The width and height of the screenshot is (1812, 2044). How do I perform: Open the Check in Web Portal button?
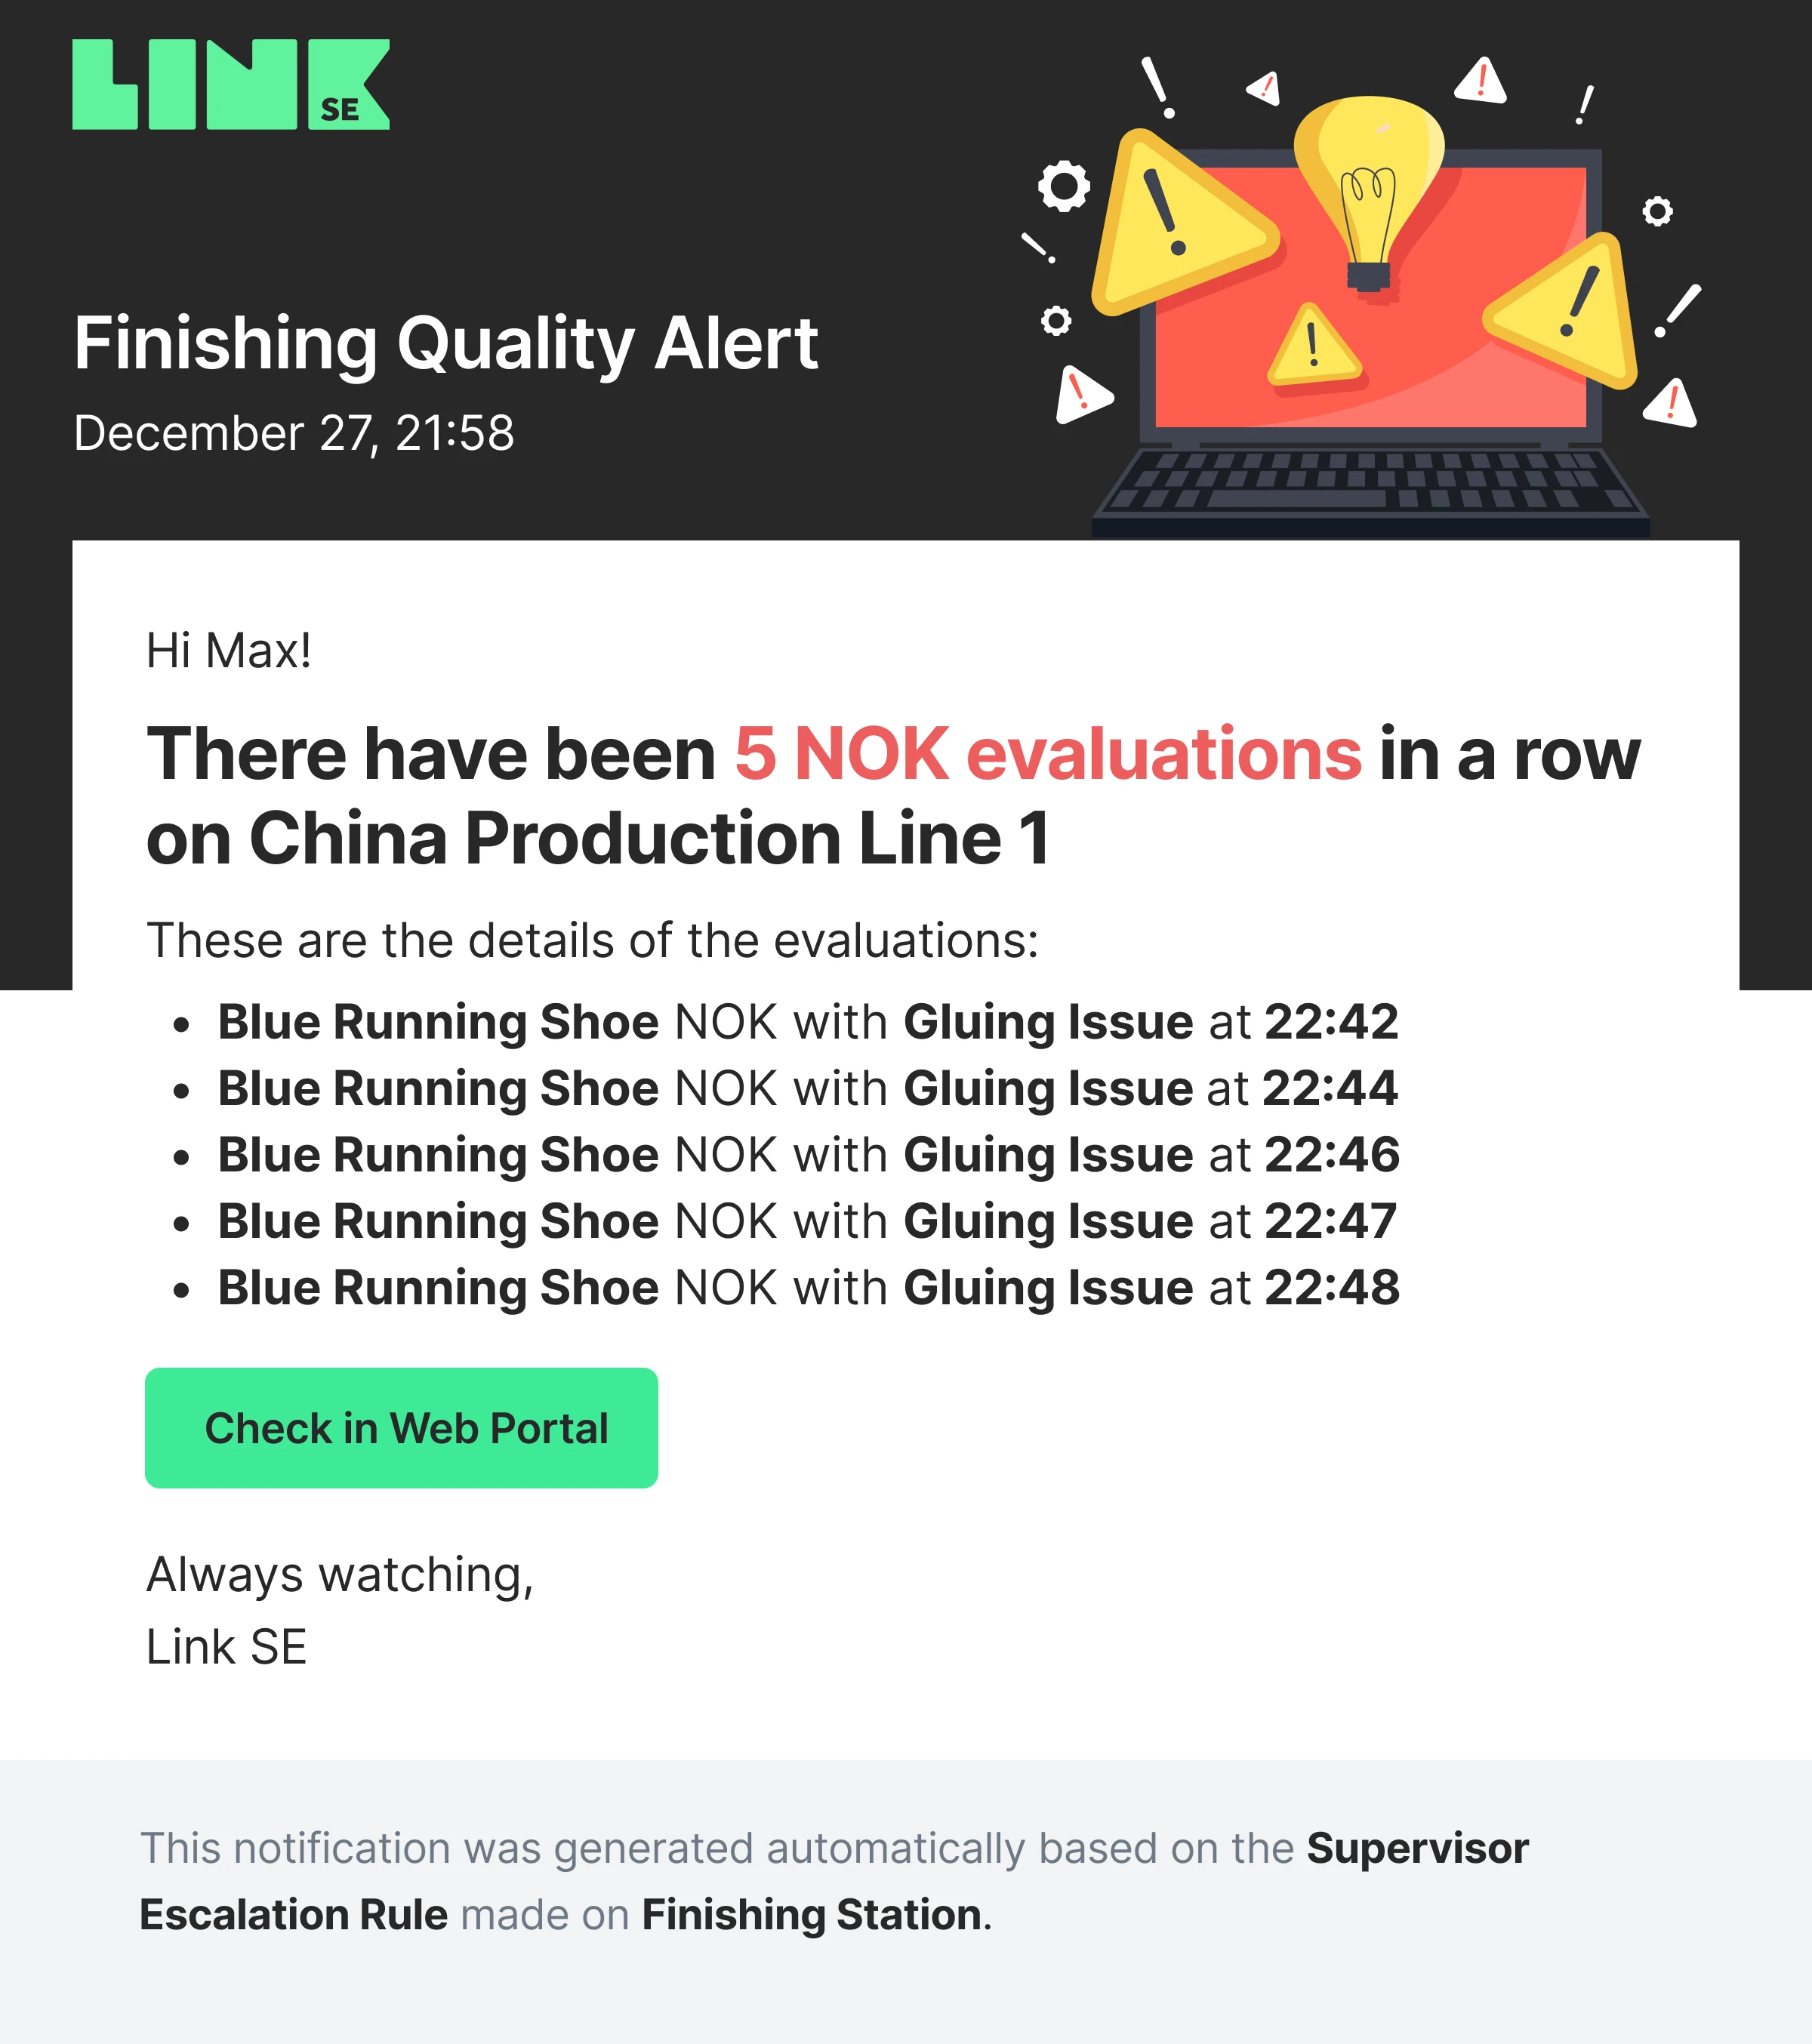pyautogui.click(x=401, y=1427)
